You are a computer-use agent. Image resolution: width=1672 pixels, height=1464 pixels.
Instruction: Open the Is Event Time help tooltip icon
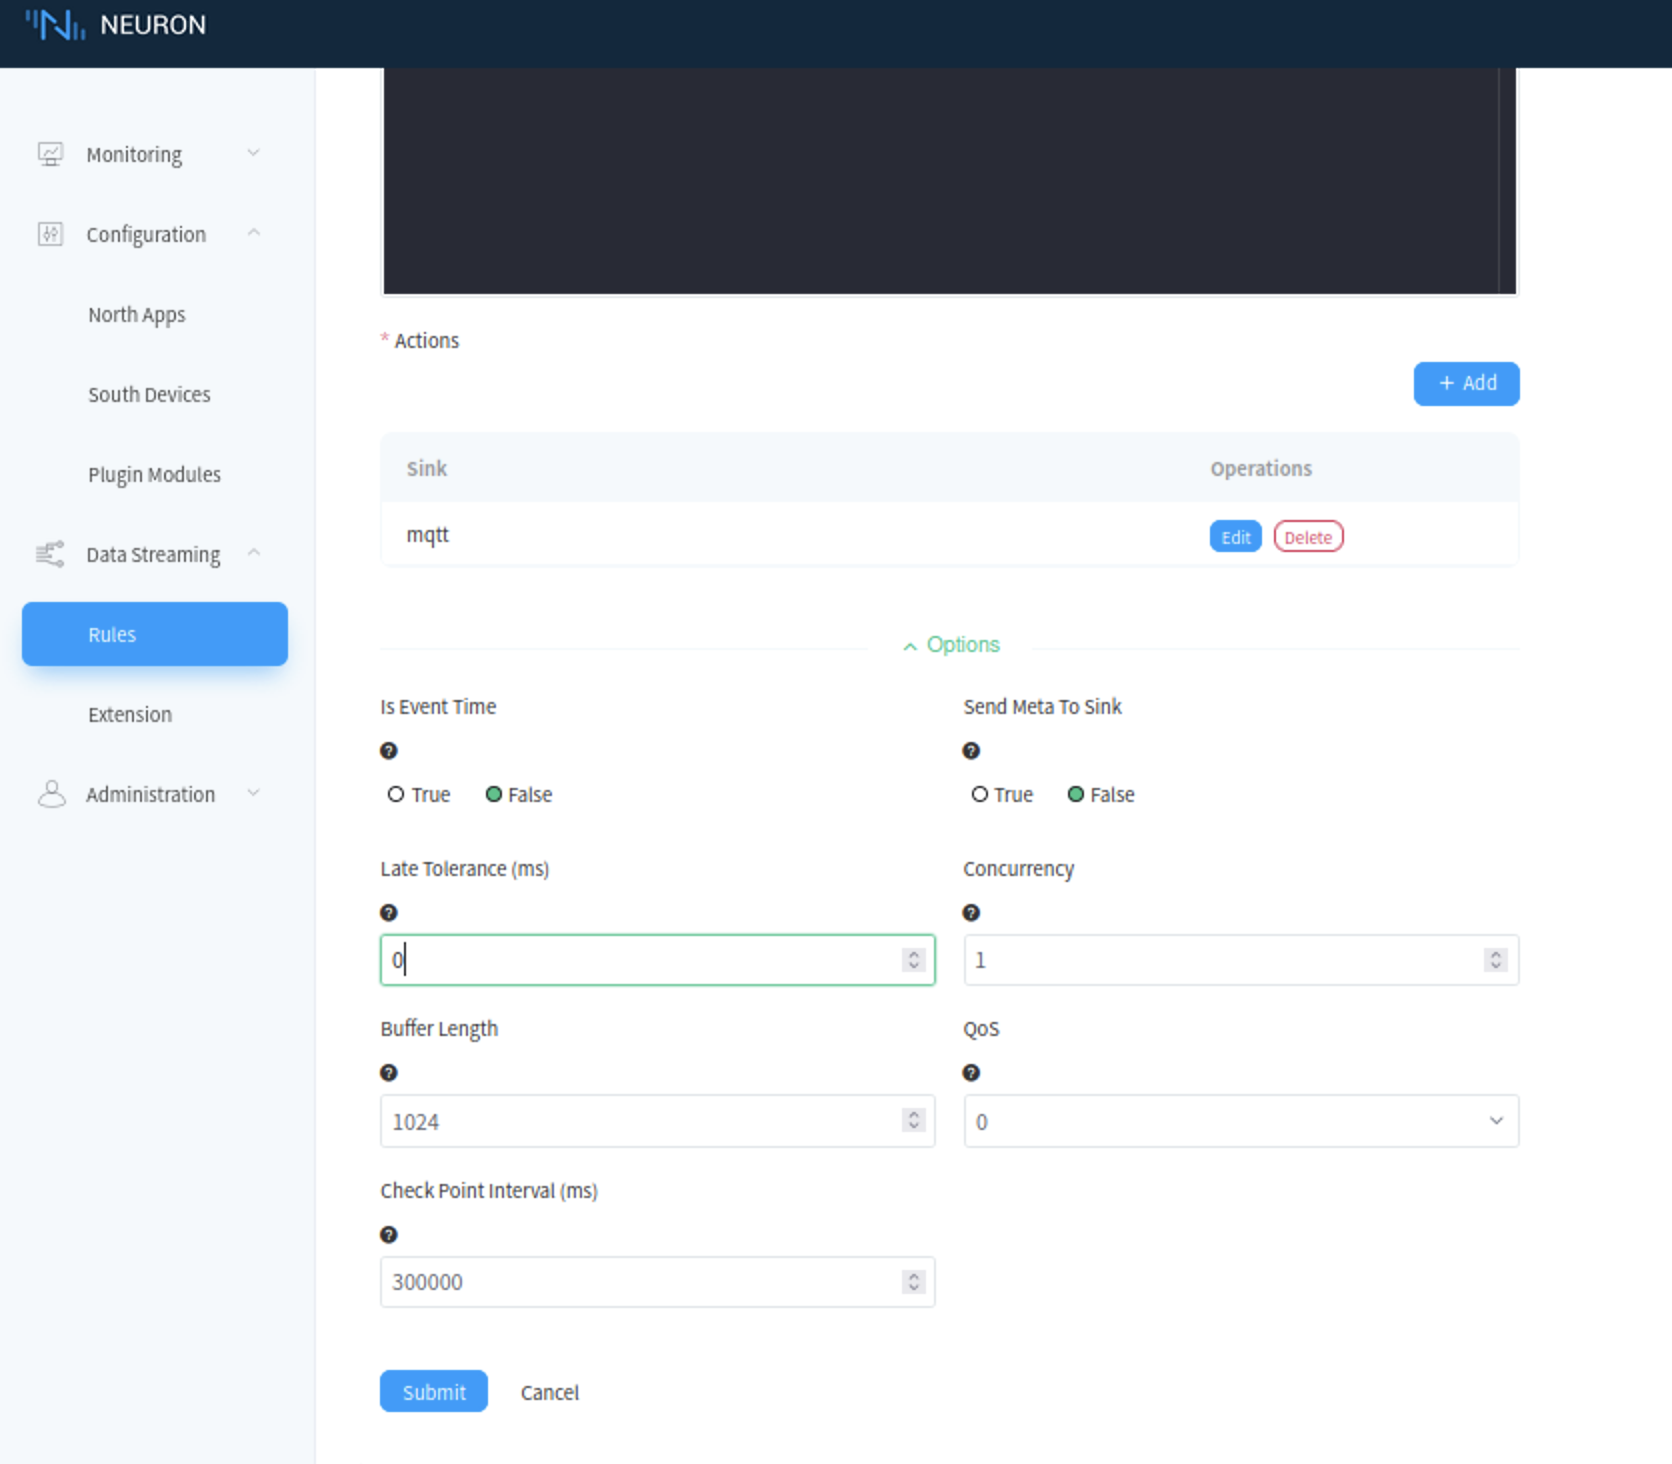[389, 751]
